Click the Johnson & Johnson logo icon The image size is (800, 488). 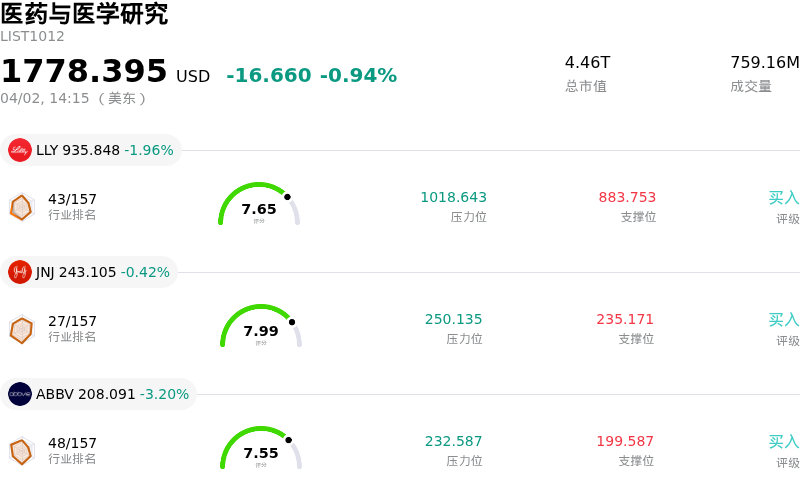click(x=20, y=272)
